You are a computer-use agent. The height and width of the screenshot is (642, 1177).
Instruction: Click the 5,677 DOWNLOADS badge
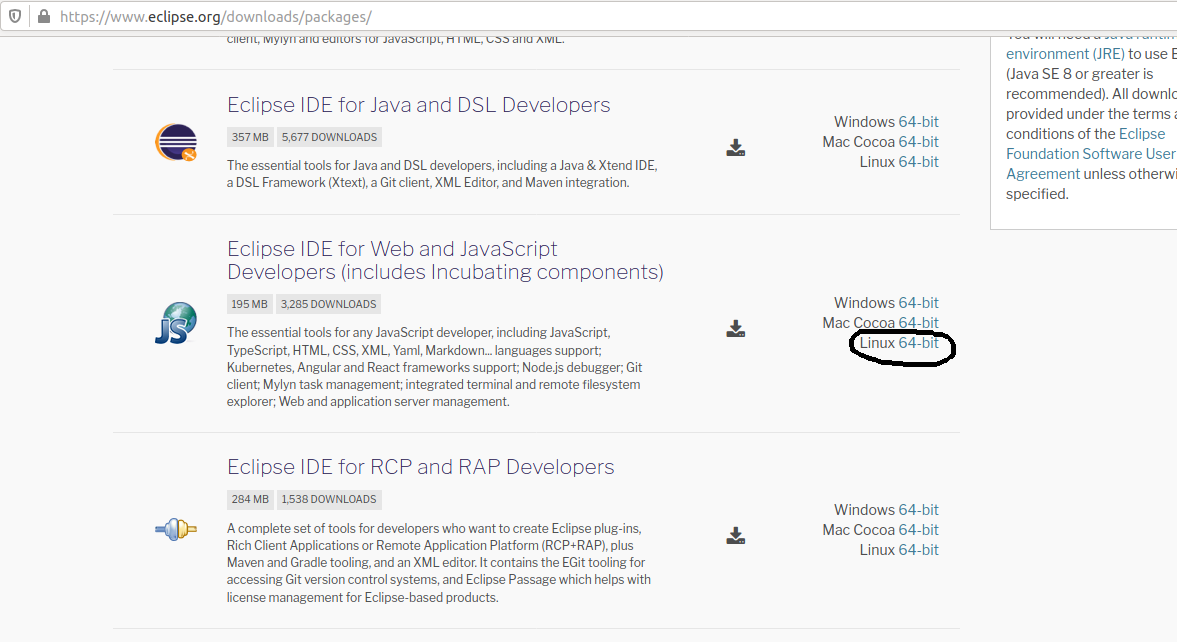pos(329,137)
